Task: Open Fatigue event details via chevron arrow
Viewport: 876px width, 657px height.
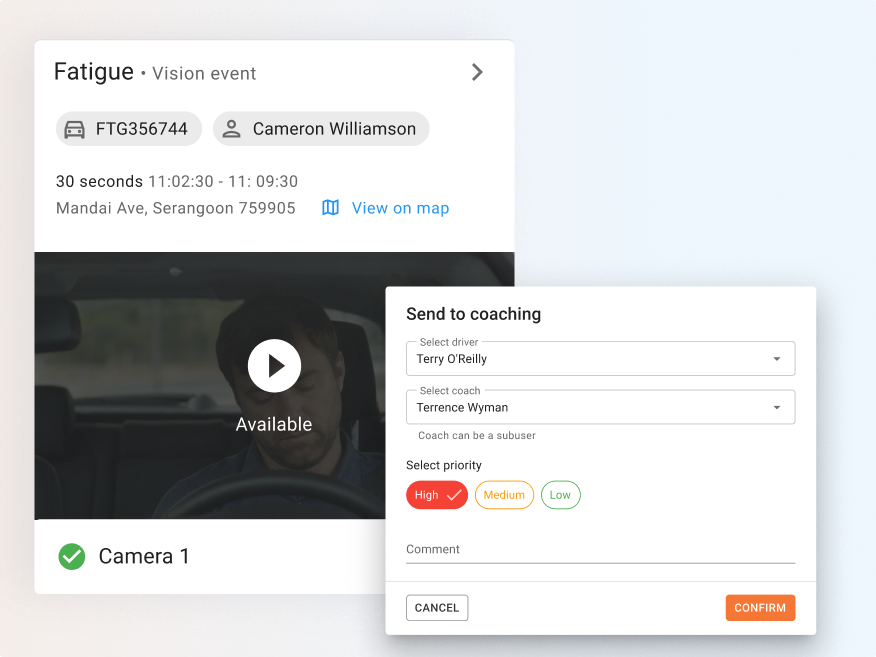Action: click(477, 72)
